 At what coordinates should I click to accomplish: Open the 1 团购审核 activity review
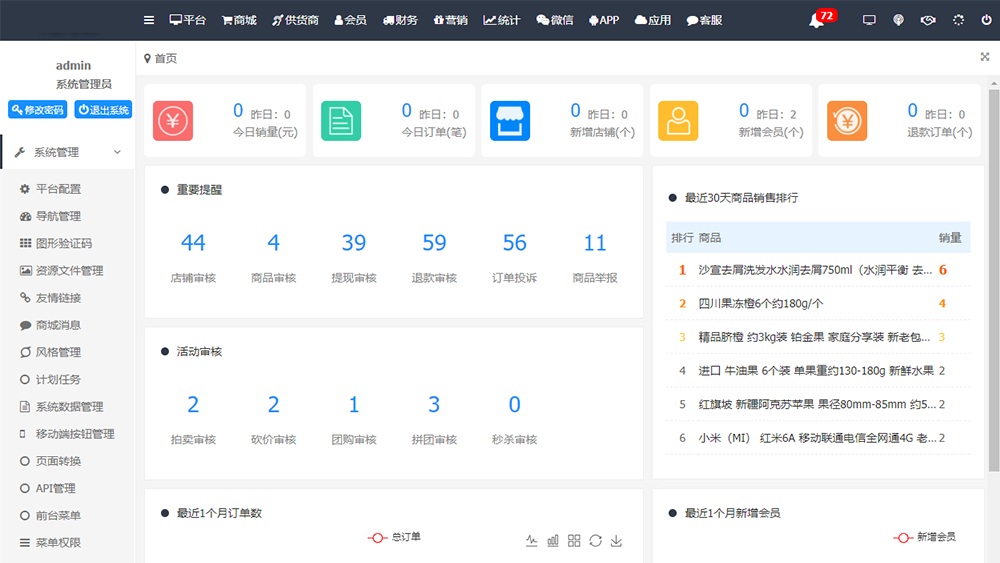[354, 419]
